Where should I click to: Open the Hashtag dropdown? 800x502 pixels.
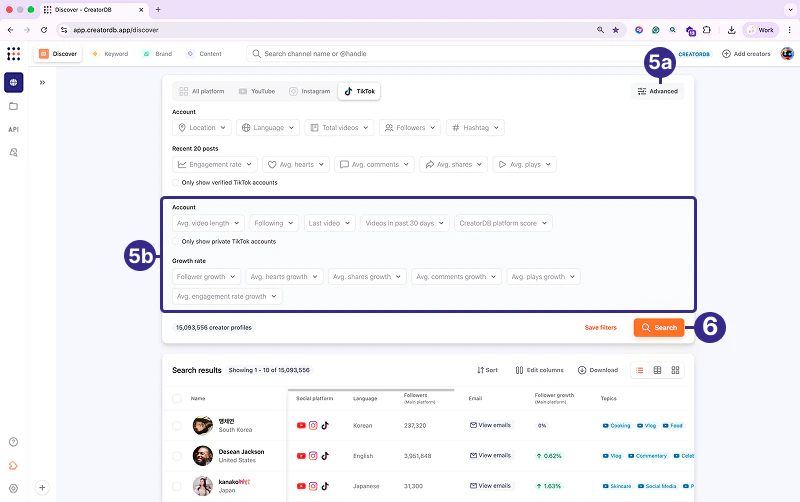click(476, 128)
